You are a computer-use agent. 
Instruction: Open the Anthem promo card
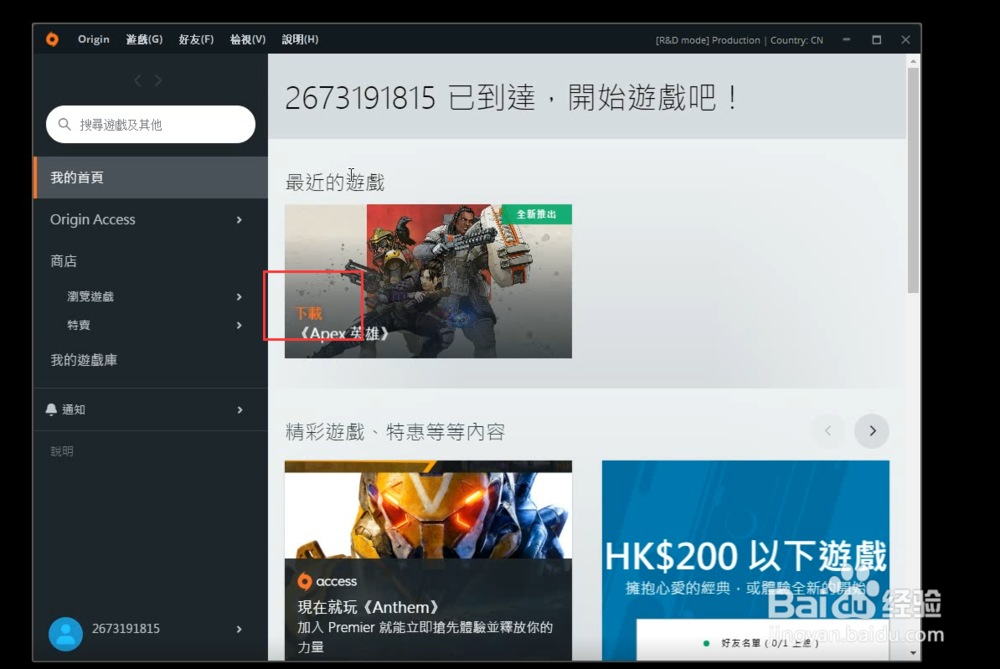[x=428, y=560]
